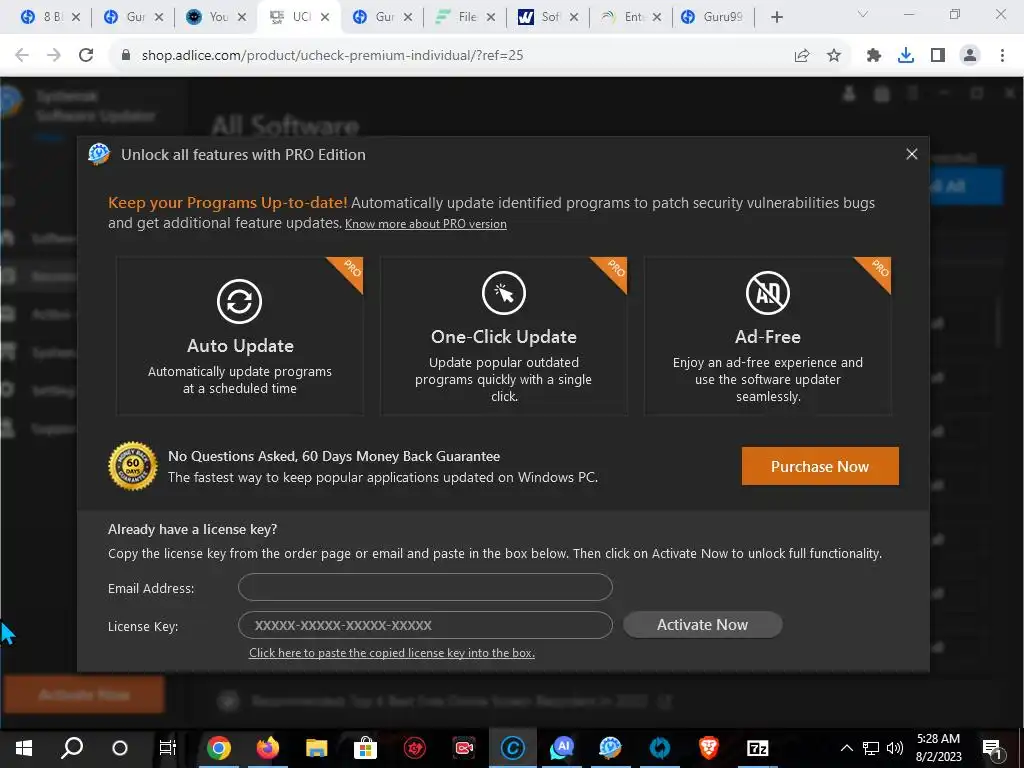Open taskbar search magnifier
This screenshot has width=1024, height=768.
(x=72, y=748)
